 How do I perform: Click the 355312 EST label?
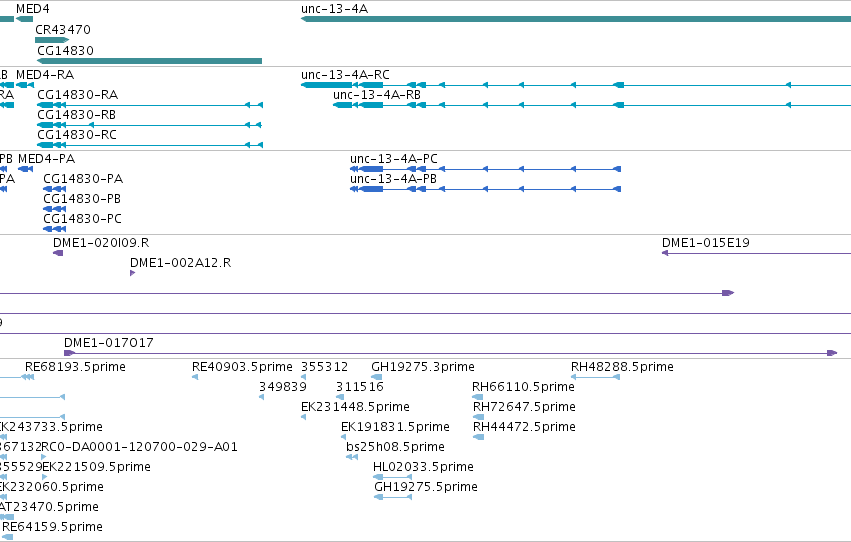[x=325, y=367]
